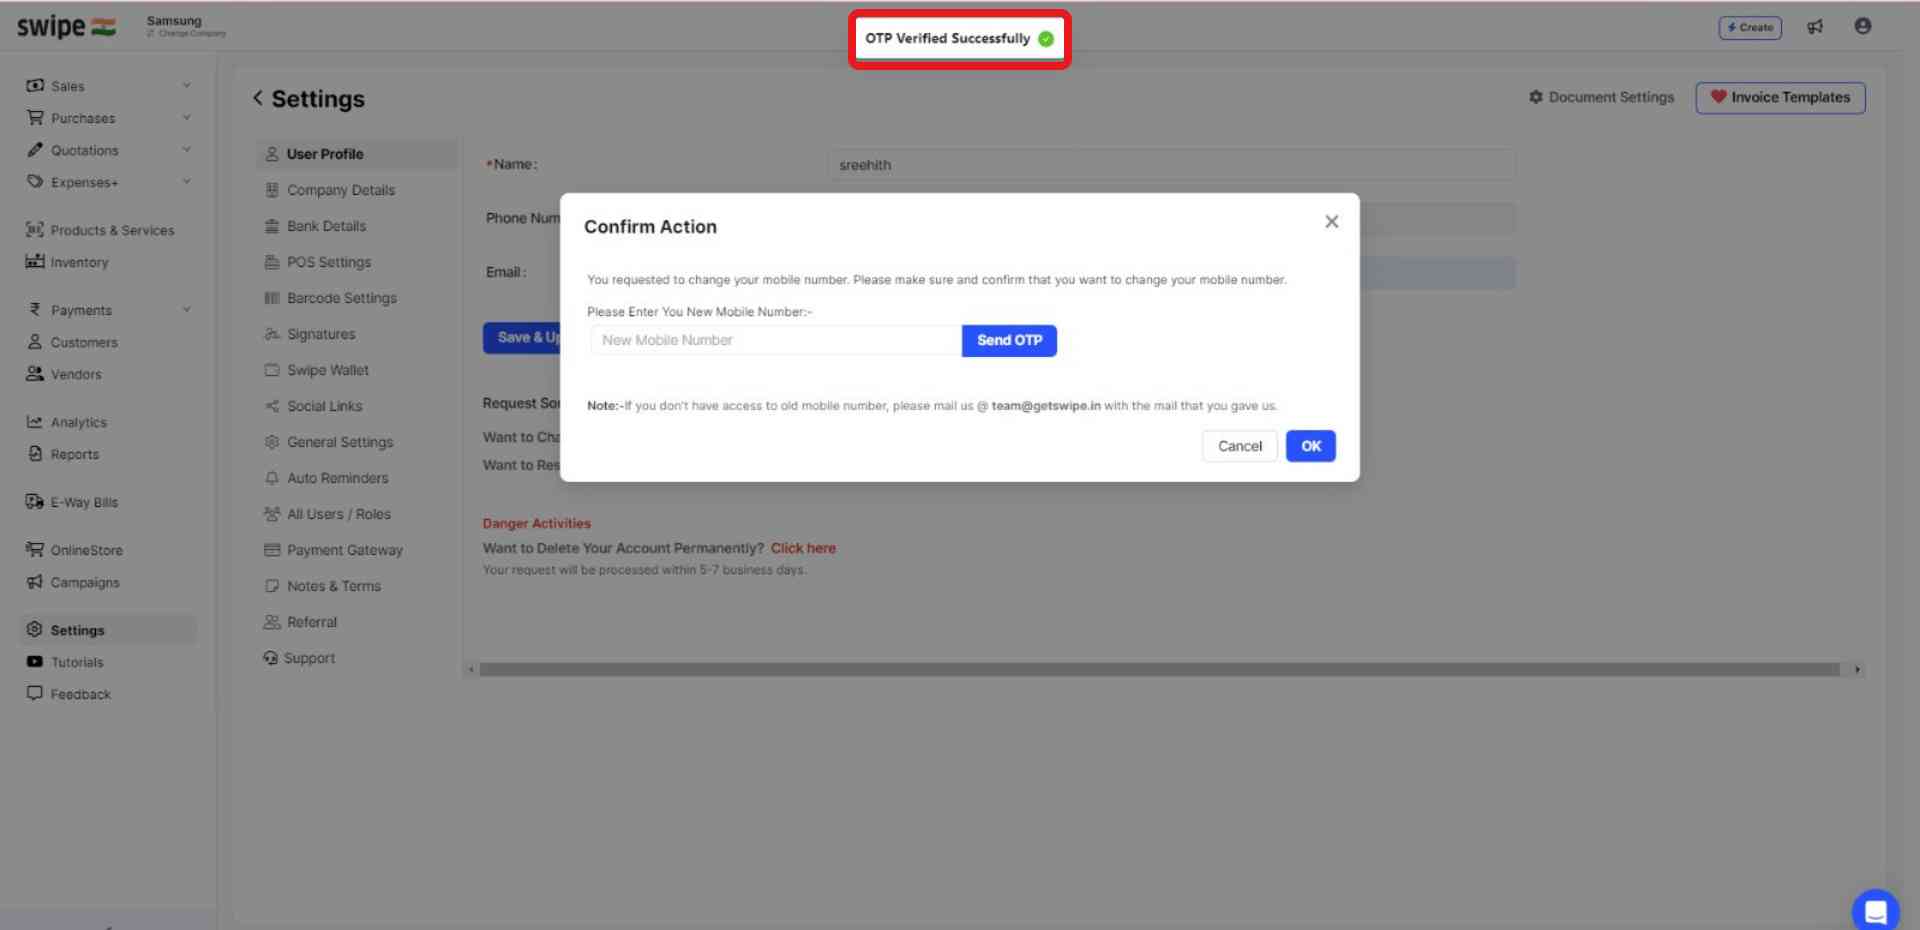Click the delete account 'Click here' link
The image size is (1920, 930).
coord(803,548)
